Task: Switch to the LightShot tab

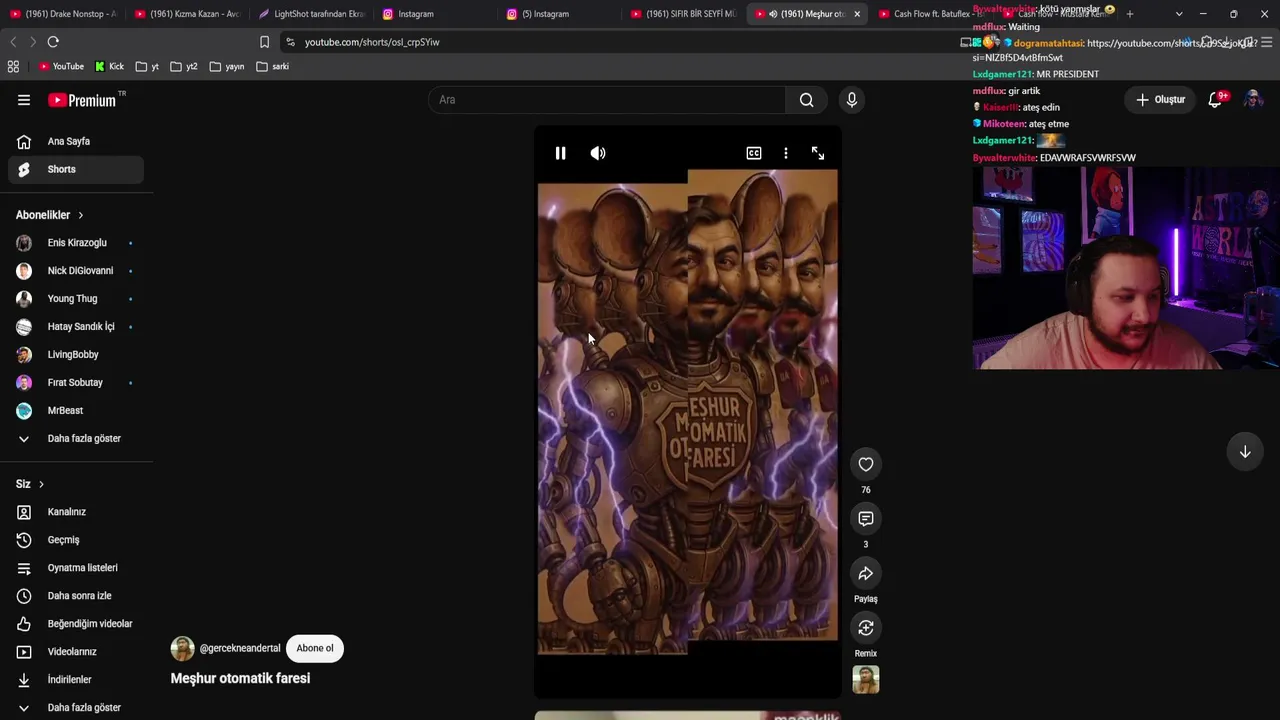Action: point(311,14)
